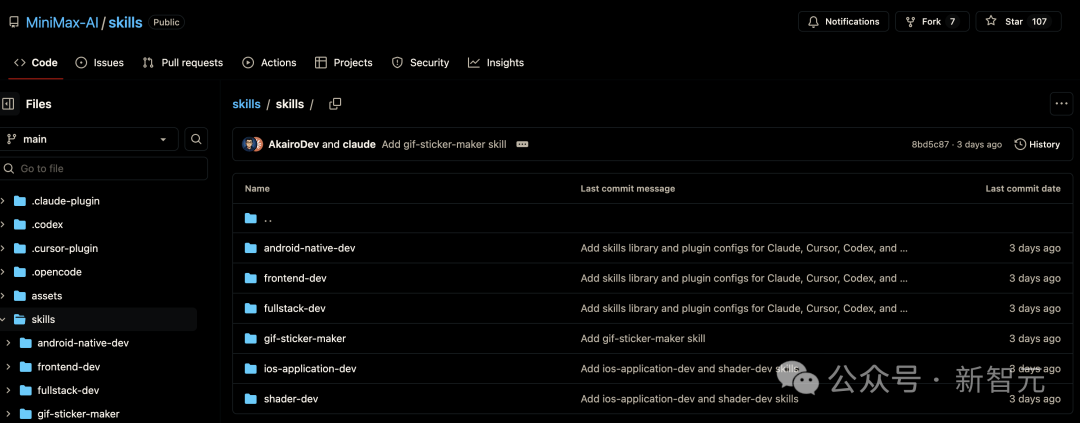Image resolution: width=1080 pixels, height=423 pixels.
Task: Go to the Insights tab
Action: coord(496,62)
